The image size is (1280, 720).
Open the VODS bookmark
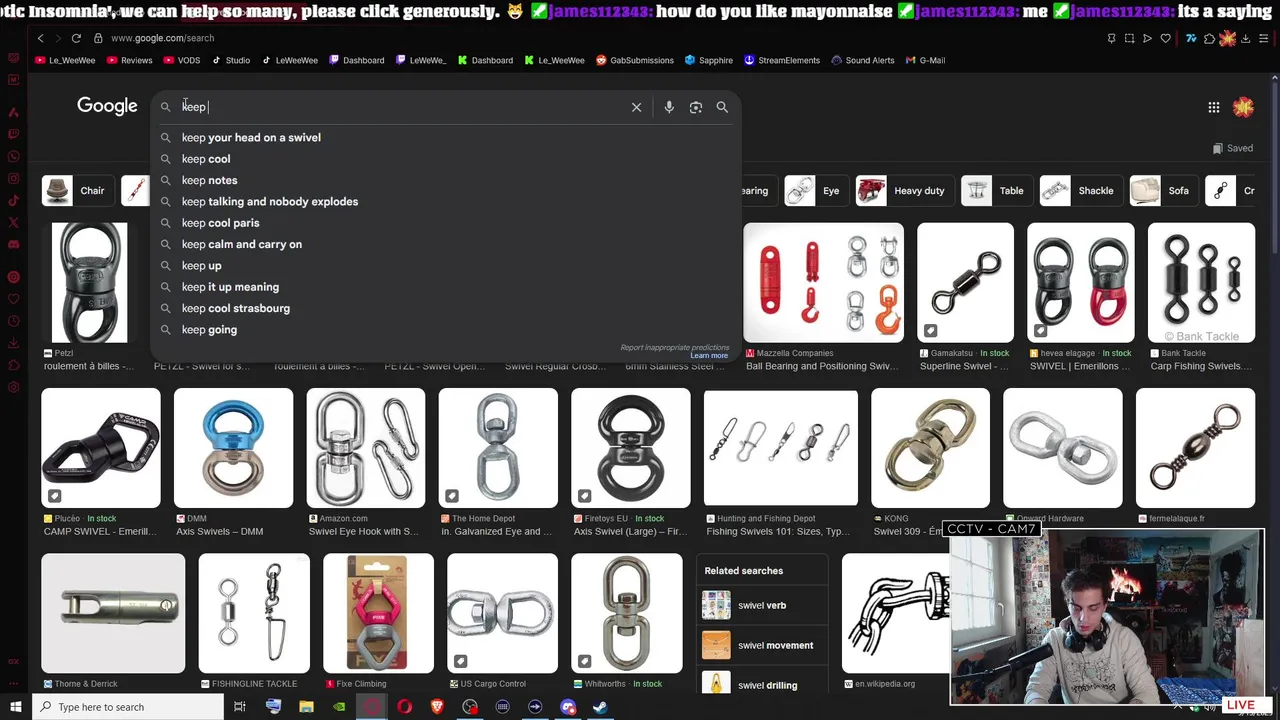coord(181,60)
